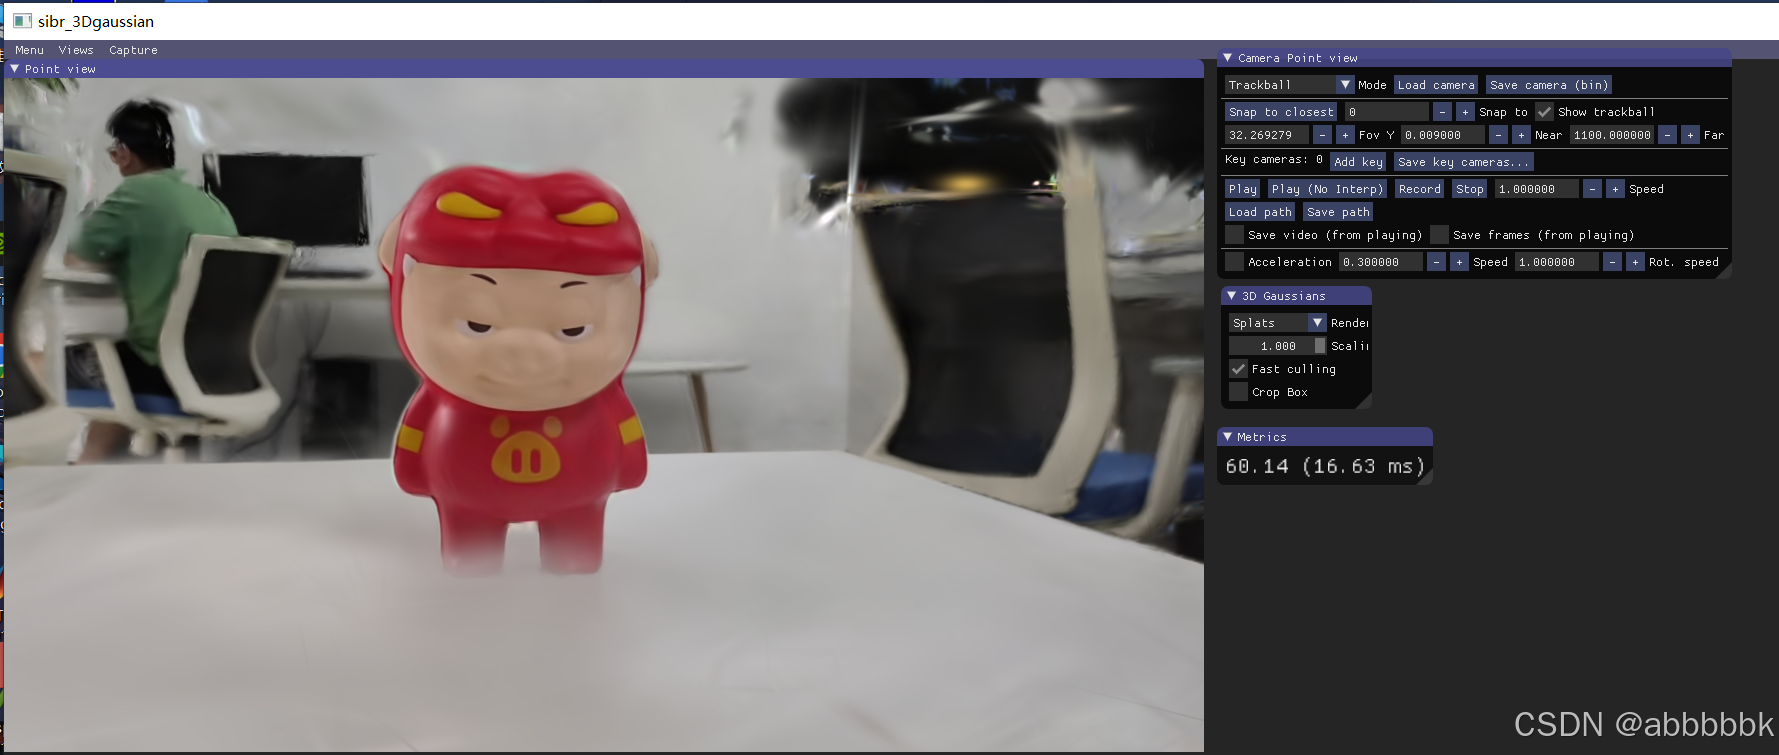Collapse the Point view panel

click(x=15, y=69)
